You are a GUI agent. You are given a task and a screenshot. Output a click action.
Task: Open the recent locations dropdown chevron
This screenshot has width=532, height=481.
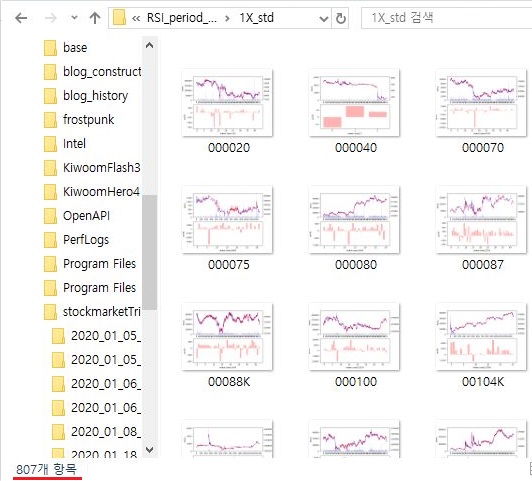tap(74, 18)
